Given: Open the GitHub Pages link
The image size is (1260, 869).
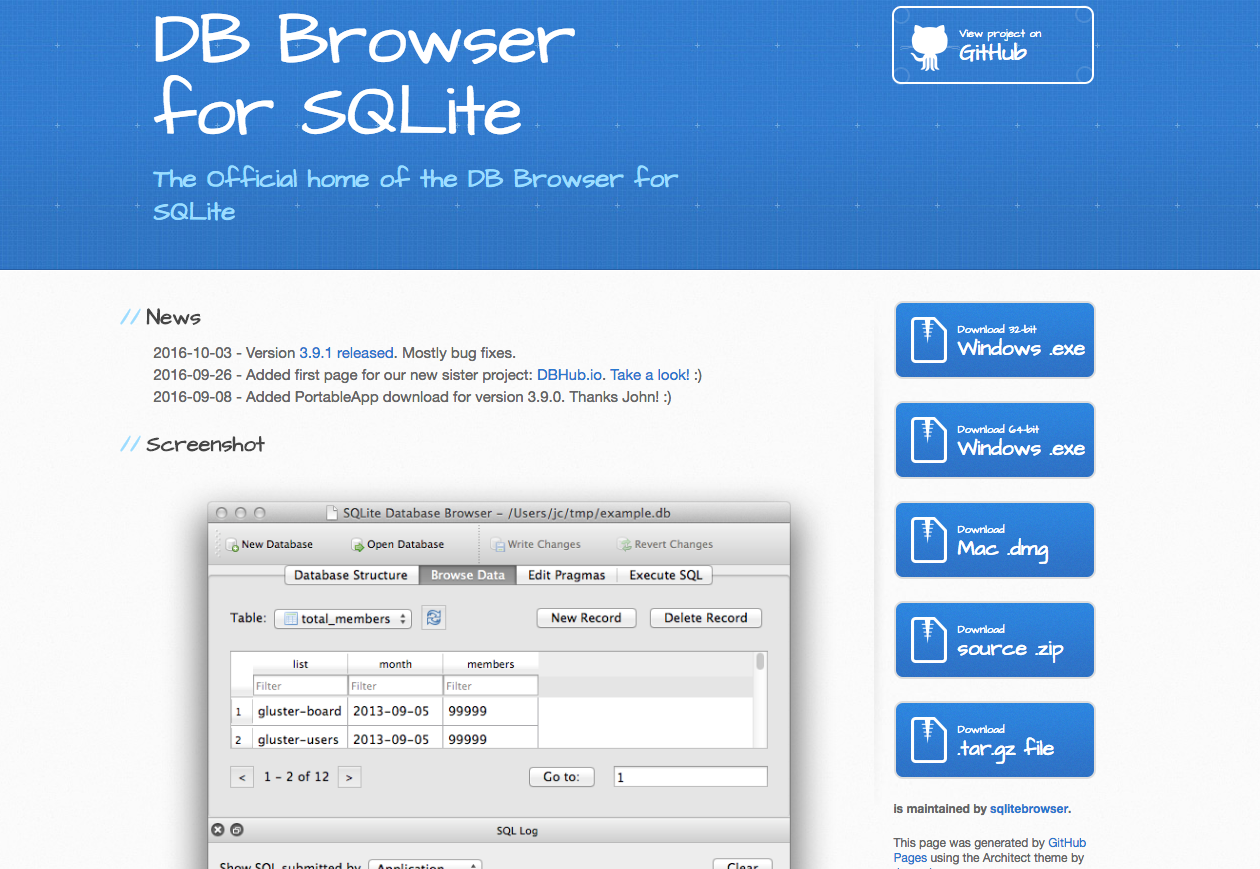Looking at the screenshot, I should click(989, 850).
